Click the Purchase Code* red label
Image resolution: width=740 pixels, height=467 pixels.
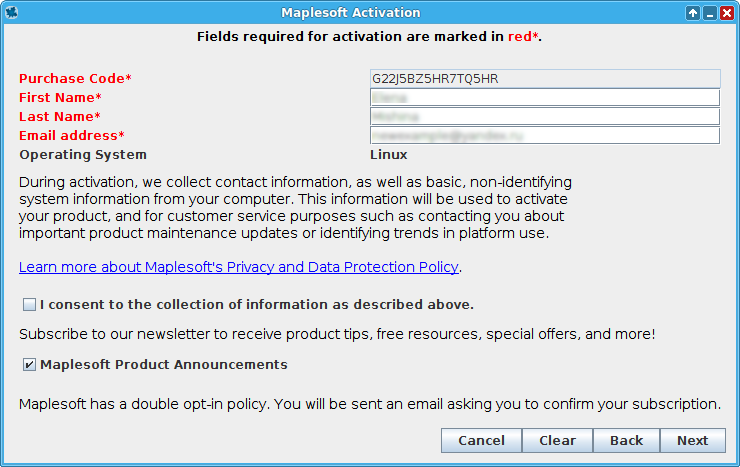[x=75, y=79]
